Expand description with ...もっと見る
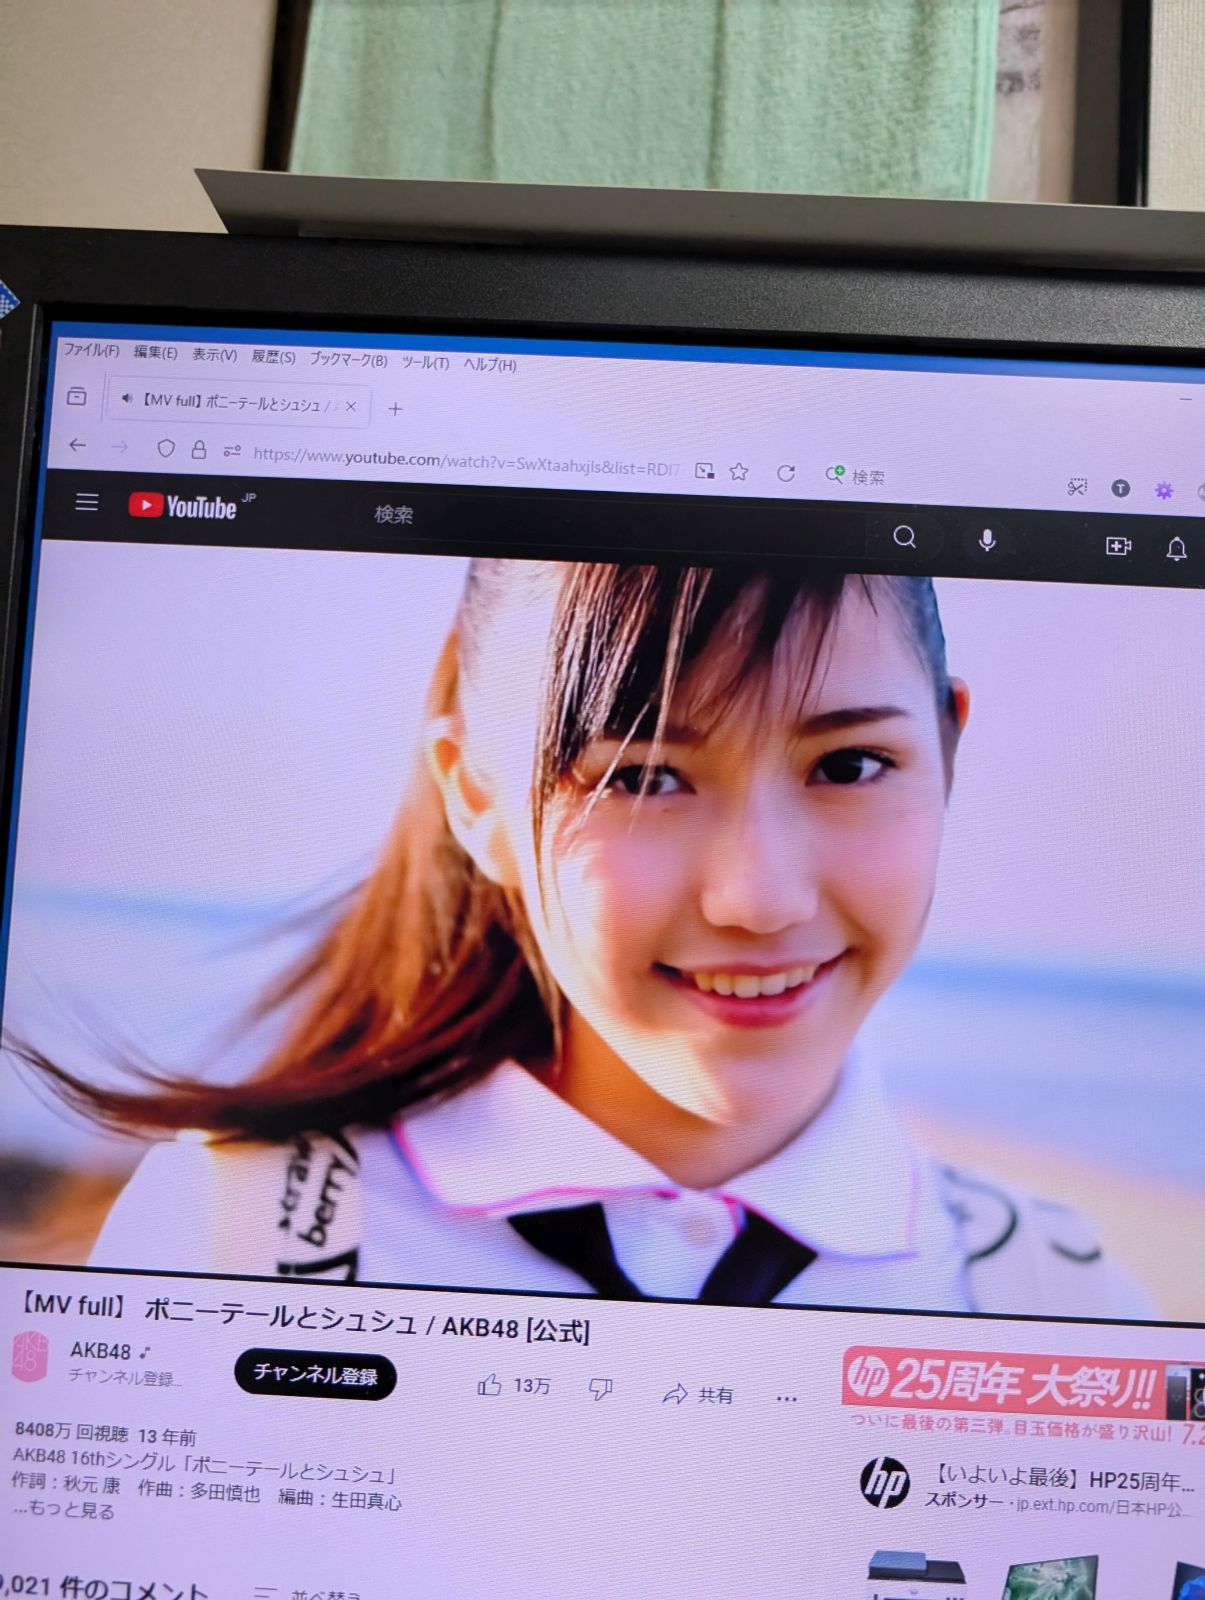The width and height of the screenshot is (1205, 1600). [x=63, y=1509]
